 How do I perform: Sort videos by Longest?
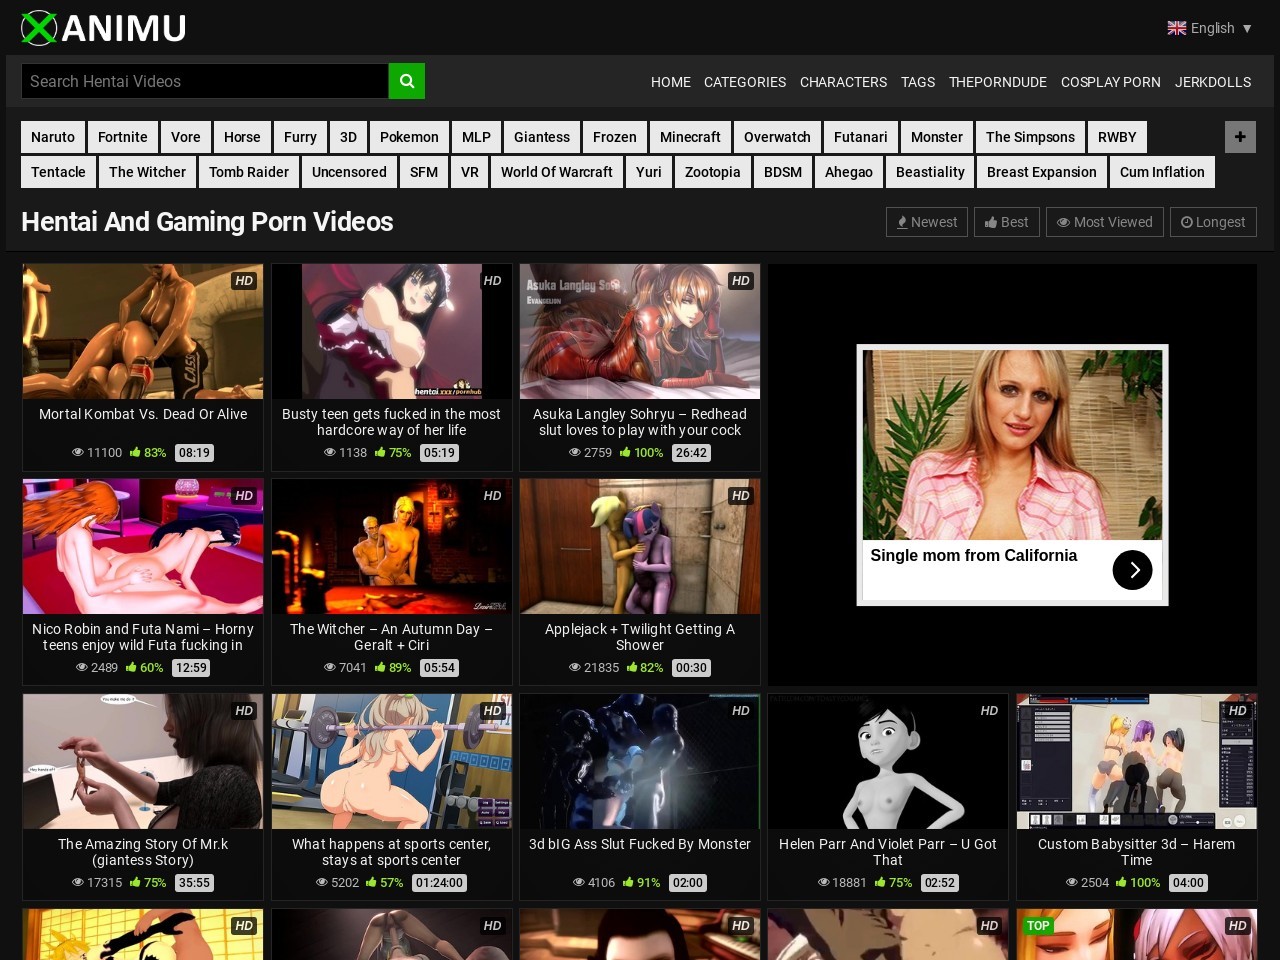coord(1213,222)
